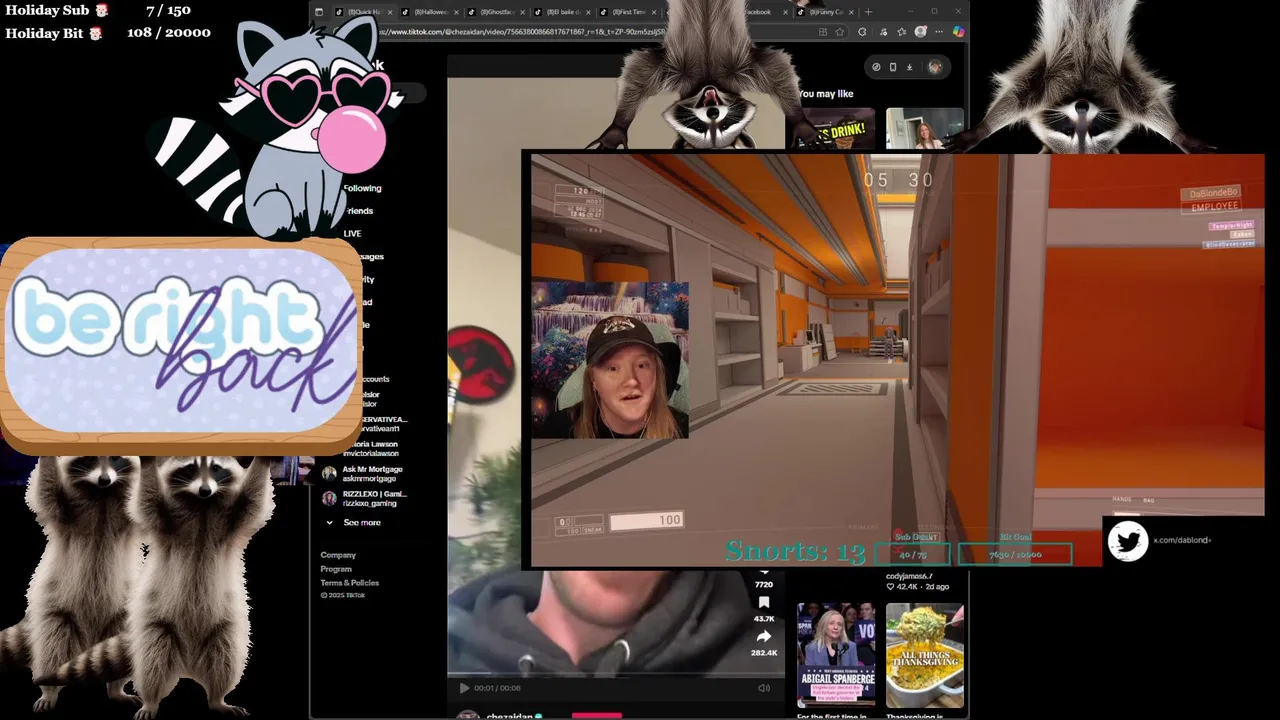Click the TikTok download icon in floating bar

(x=909, y=67)
